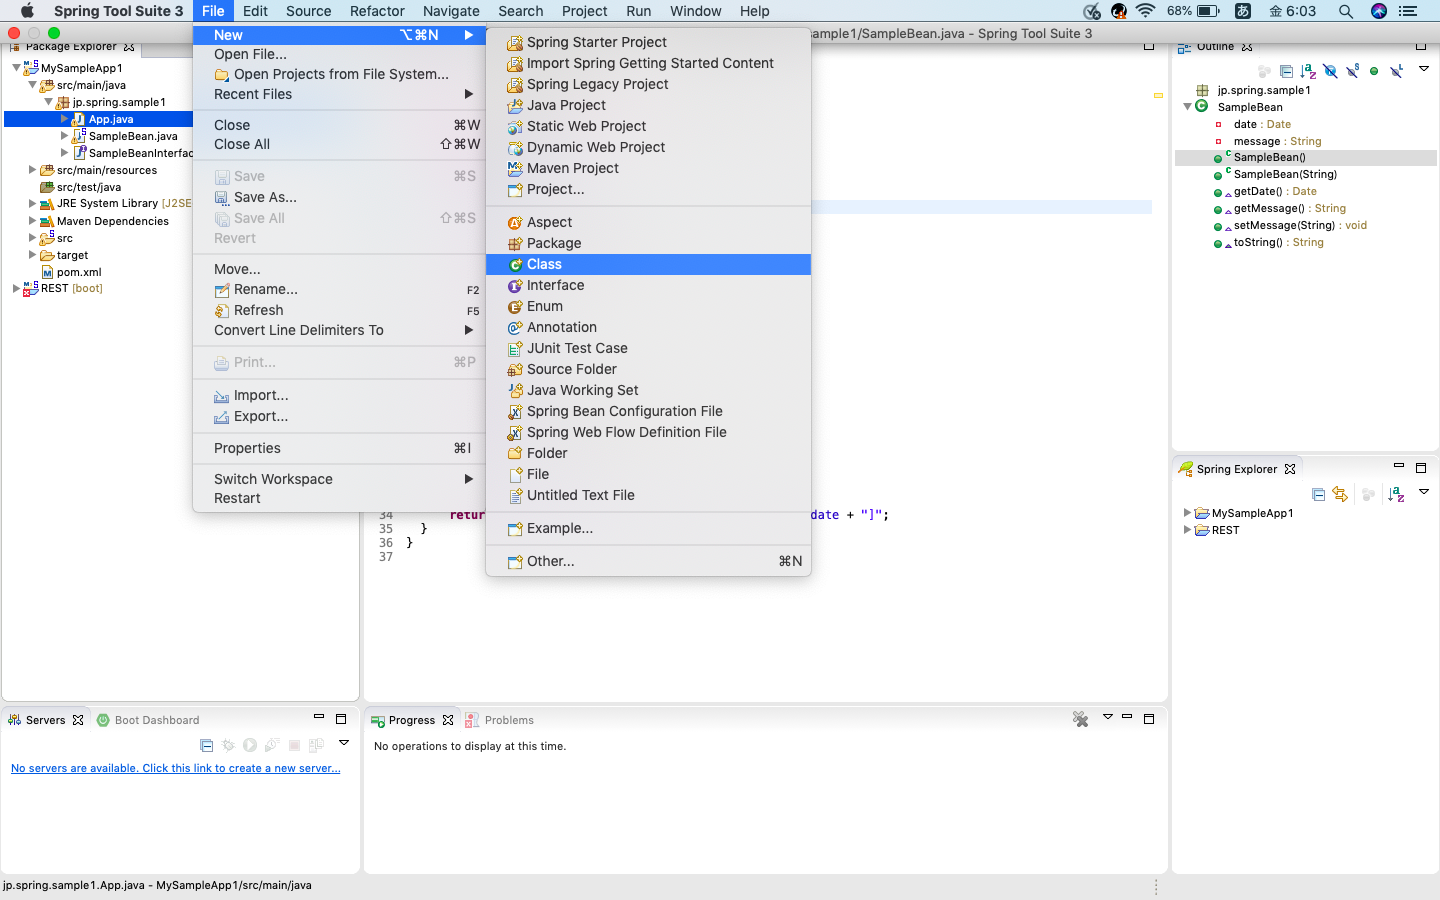Sort Spring Explorer alphabetically
The width and height of the screenshot is (1440, 900).
[1396, 494]
